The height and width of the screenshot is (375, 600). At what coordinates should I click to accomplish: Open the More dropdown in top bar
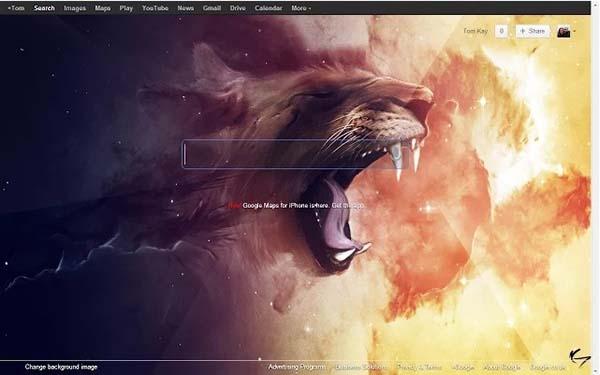[301, 8]
